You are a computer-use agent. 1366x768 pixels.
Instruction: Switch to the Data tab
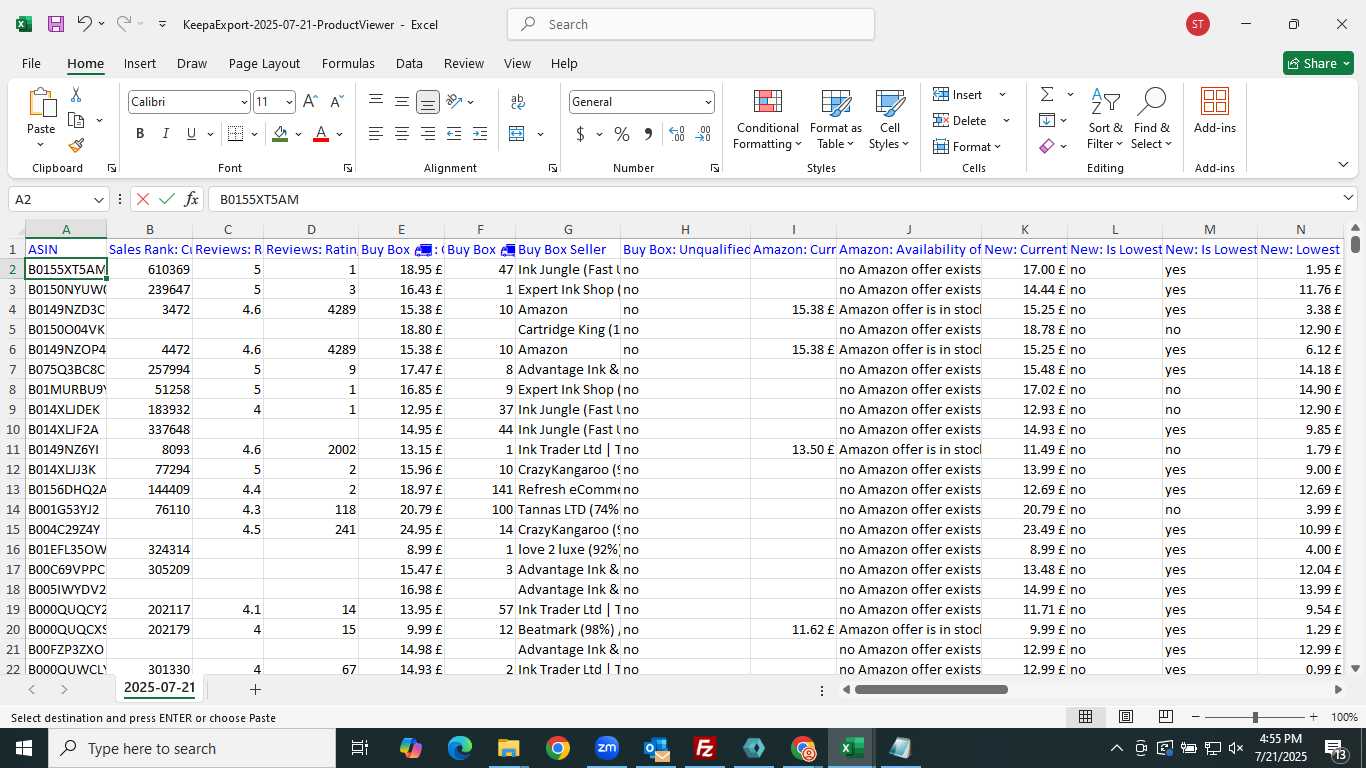409,63
